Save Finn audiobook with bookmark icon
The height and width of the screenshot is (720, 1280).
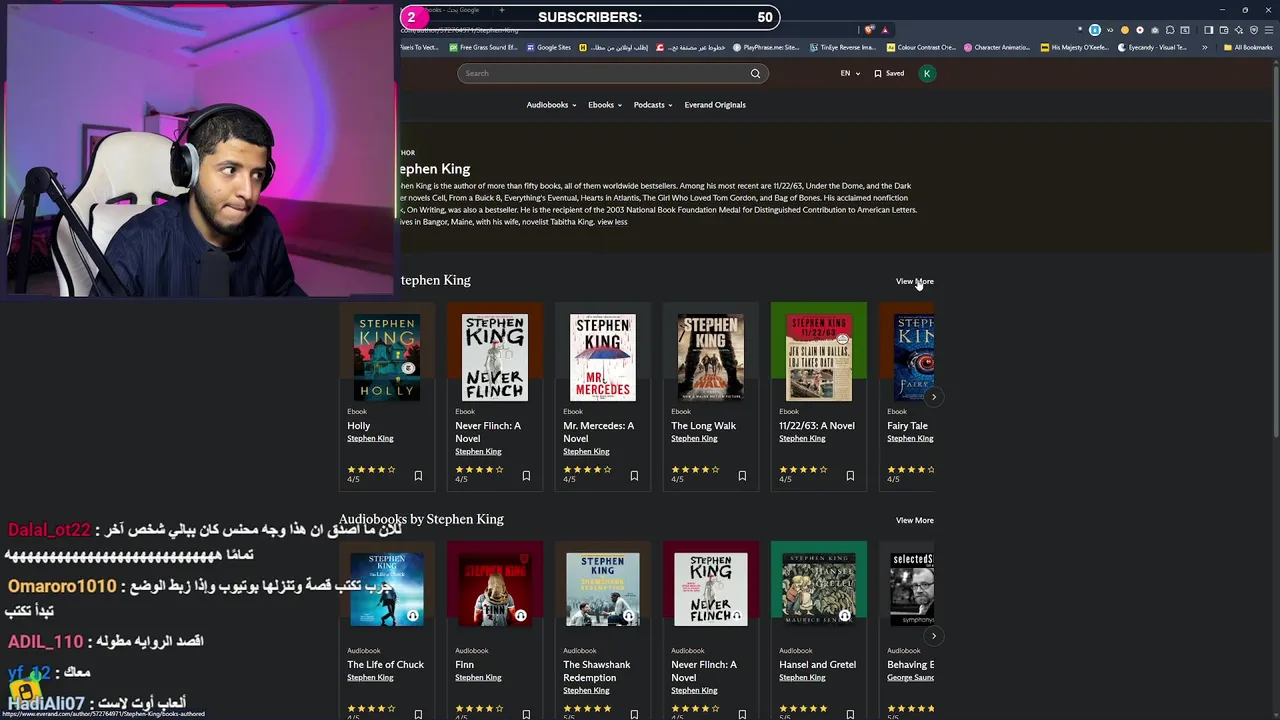click(526, 714)
